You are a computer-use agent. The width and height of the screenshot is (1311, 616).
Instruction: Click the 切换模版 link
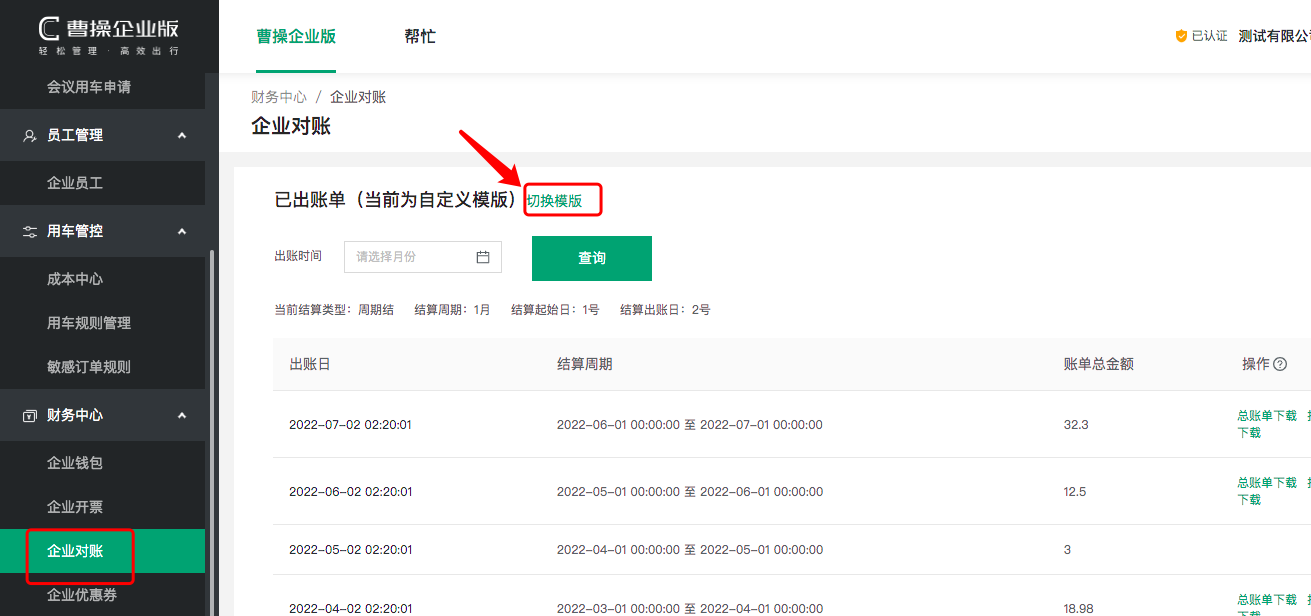555,201
